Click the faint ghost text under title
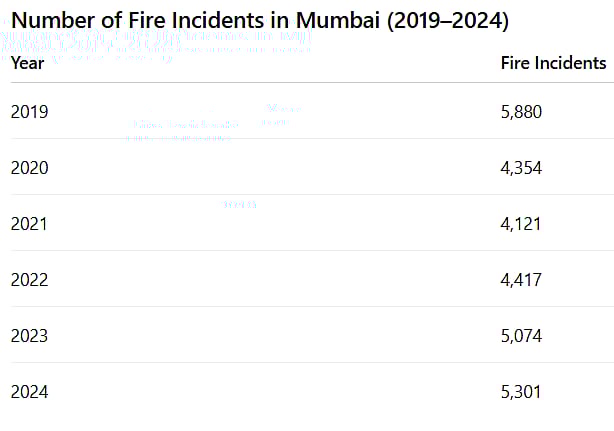The height and width of the screenshot is (431, 614). 156,46
